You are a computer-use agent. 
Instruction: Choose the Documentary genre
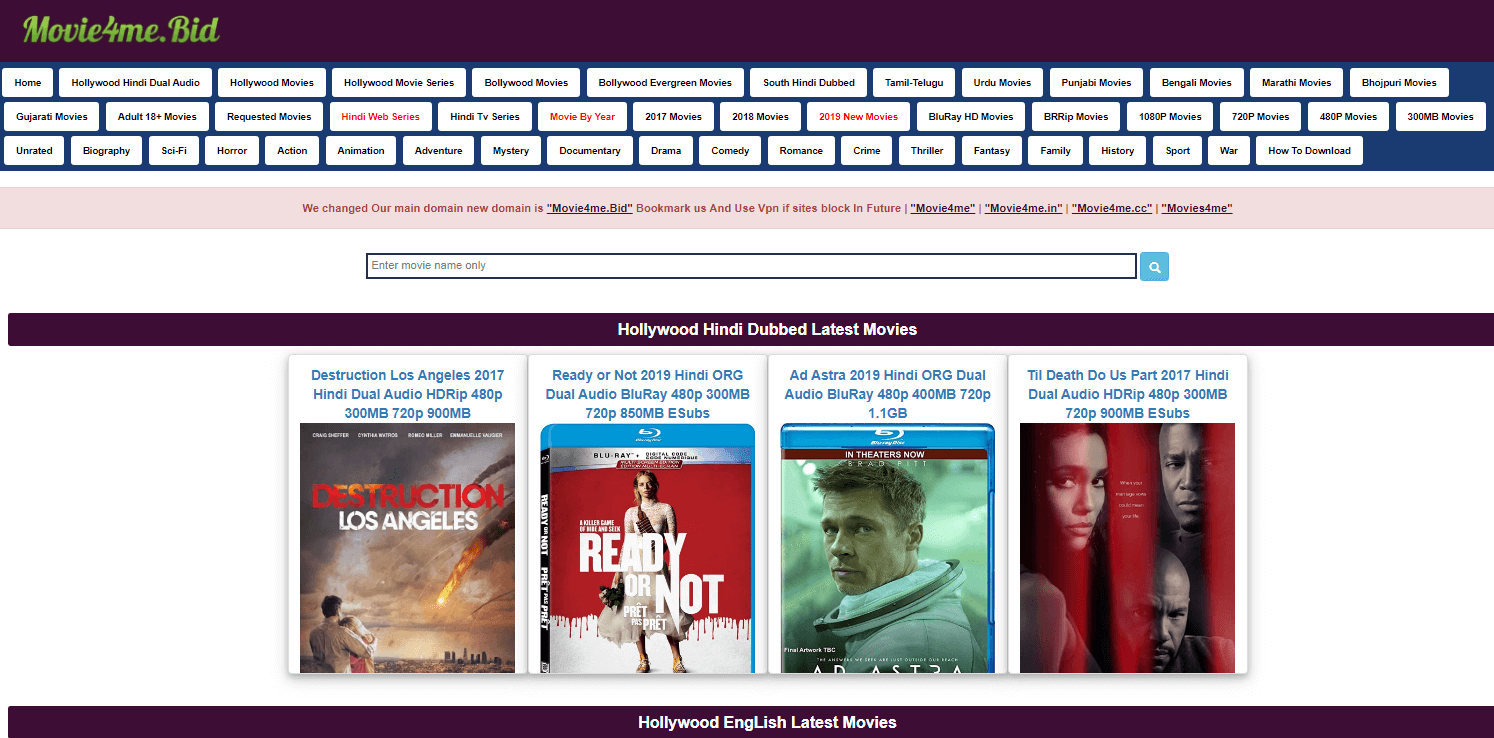[590, 151]
